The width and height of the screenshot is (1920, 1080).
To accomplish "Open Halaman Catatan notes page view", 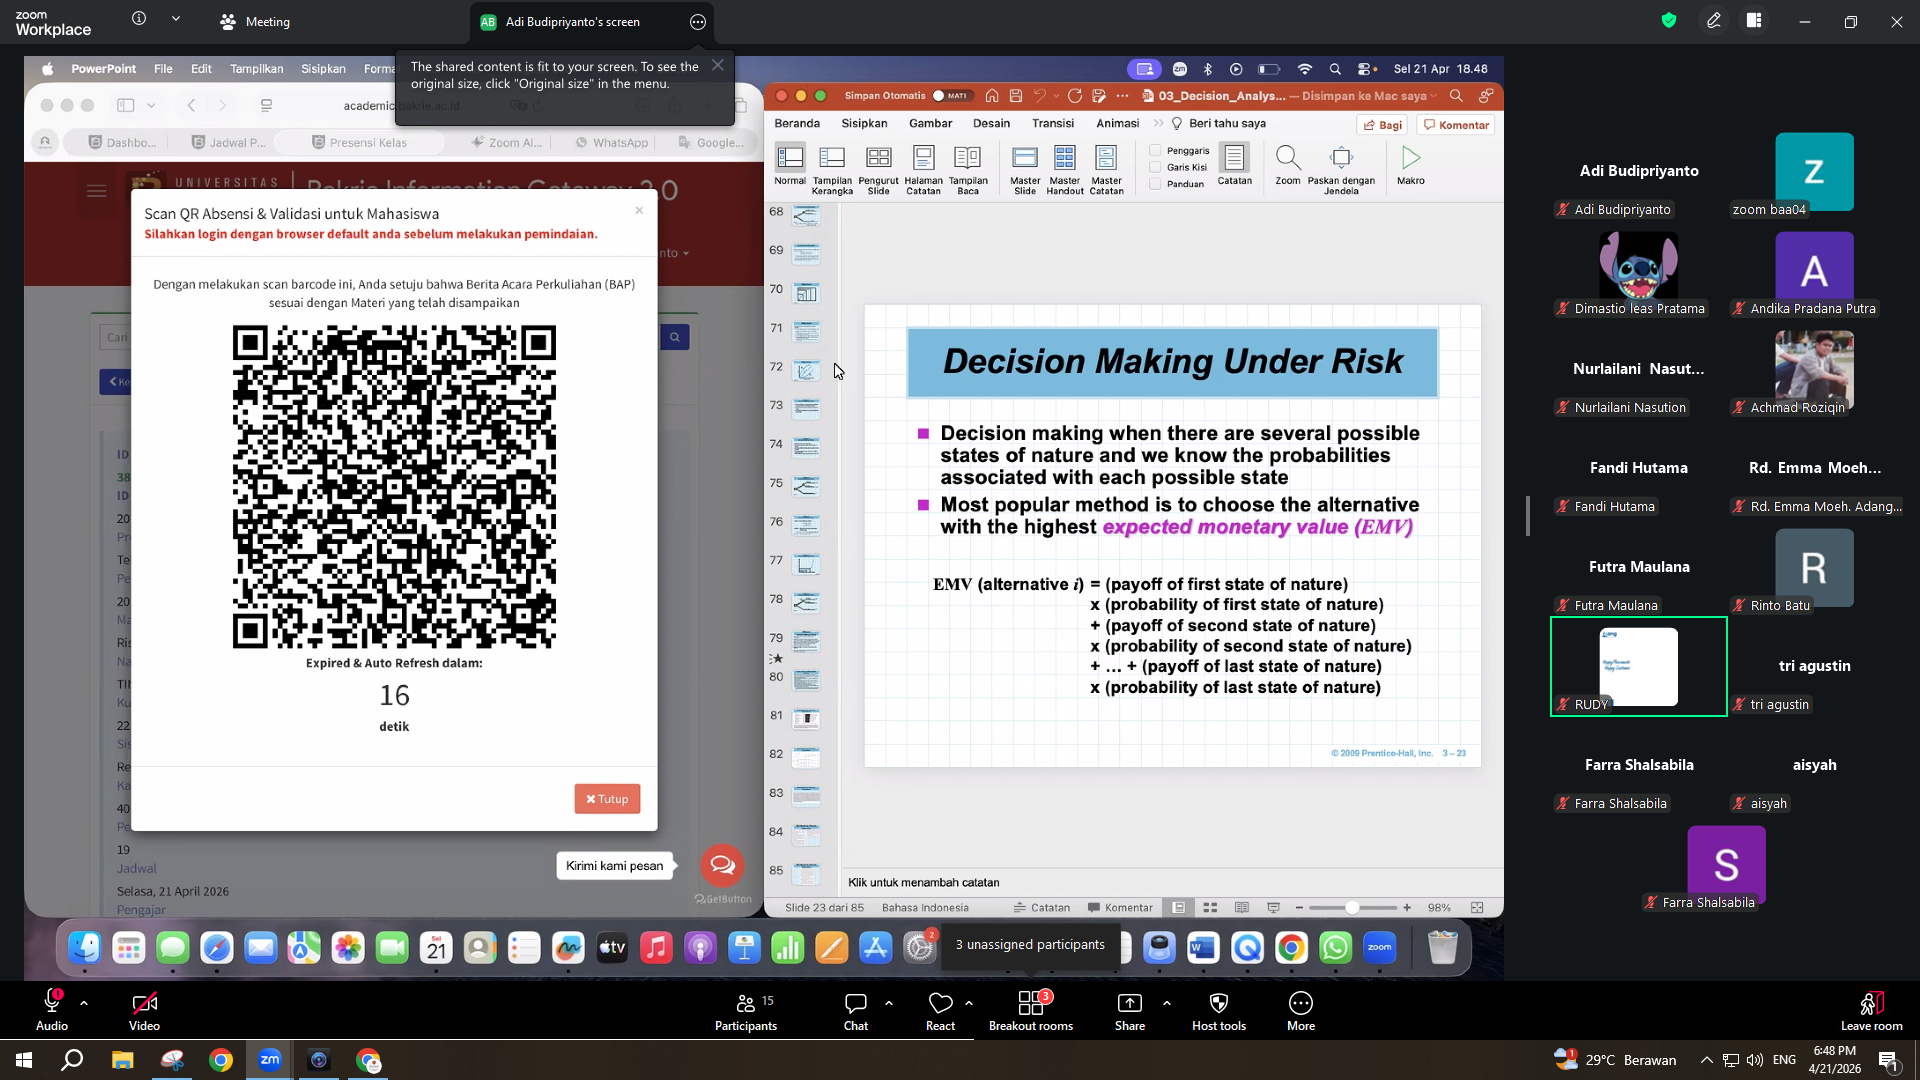I will pos(923,170).
